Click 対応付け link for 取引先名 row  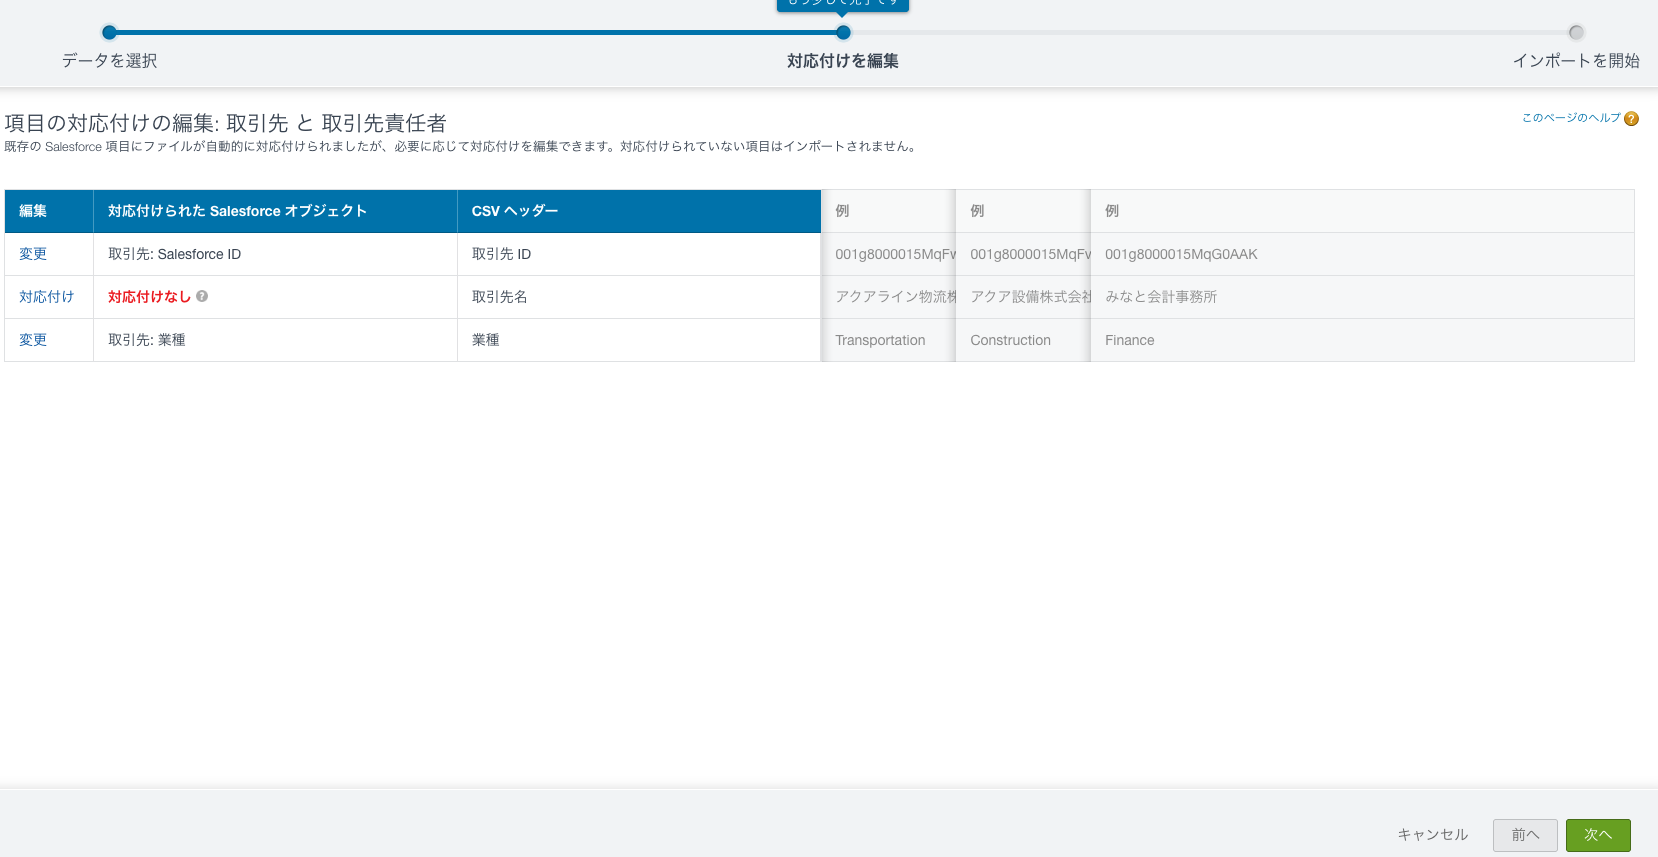(46, 297)
